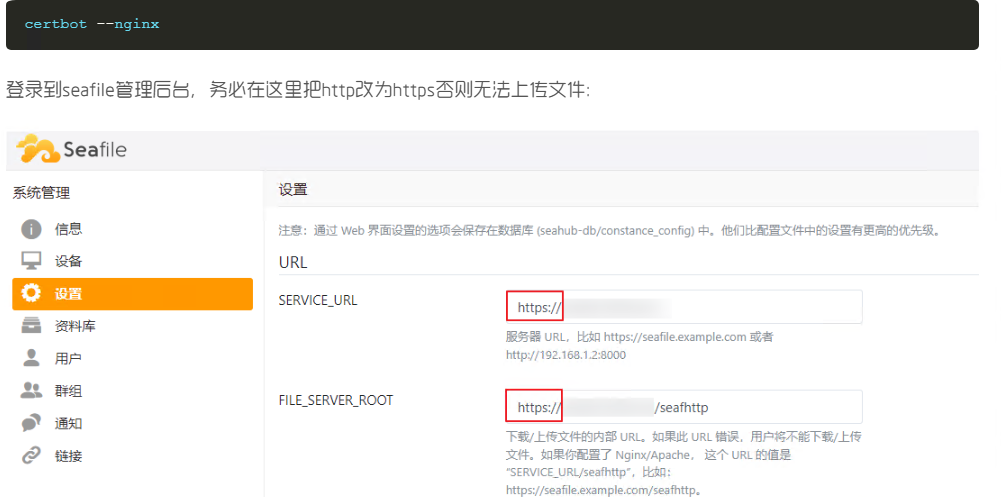Screen dimensions: 1001x497
Task: Click the 链接 chain link icon
Action: tap(31, 456)
